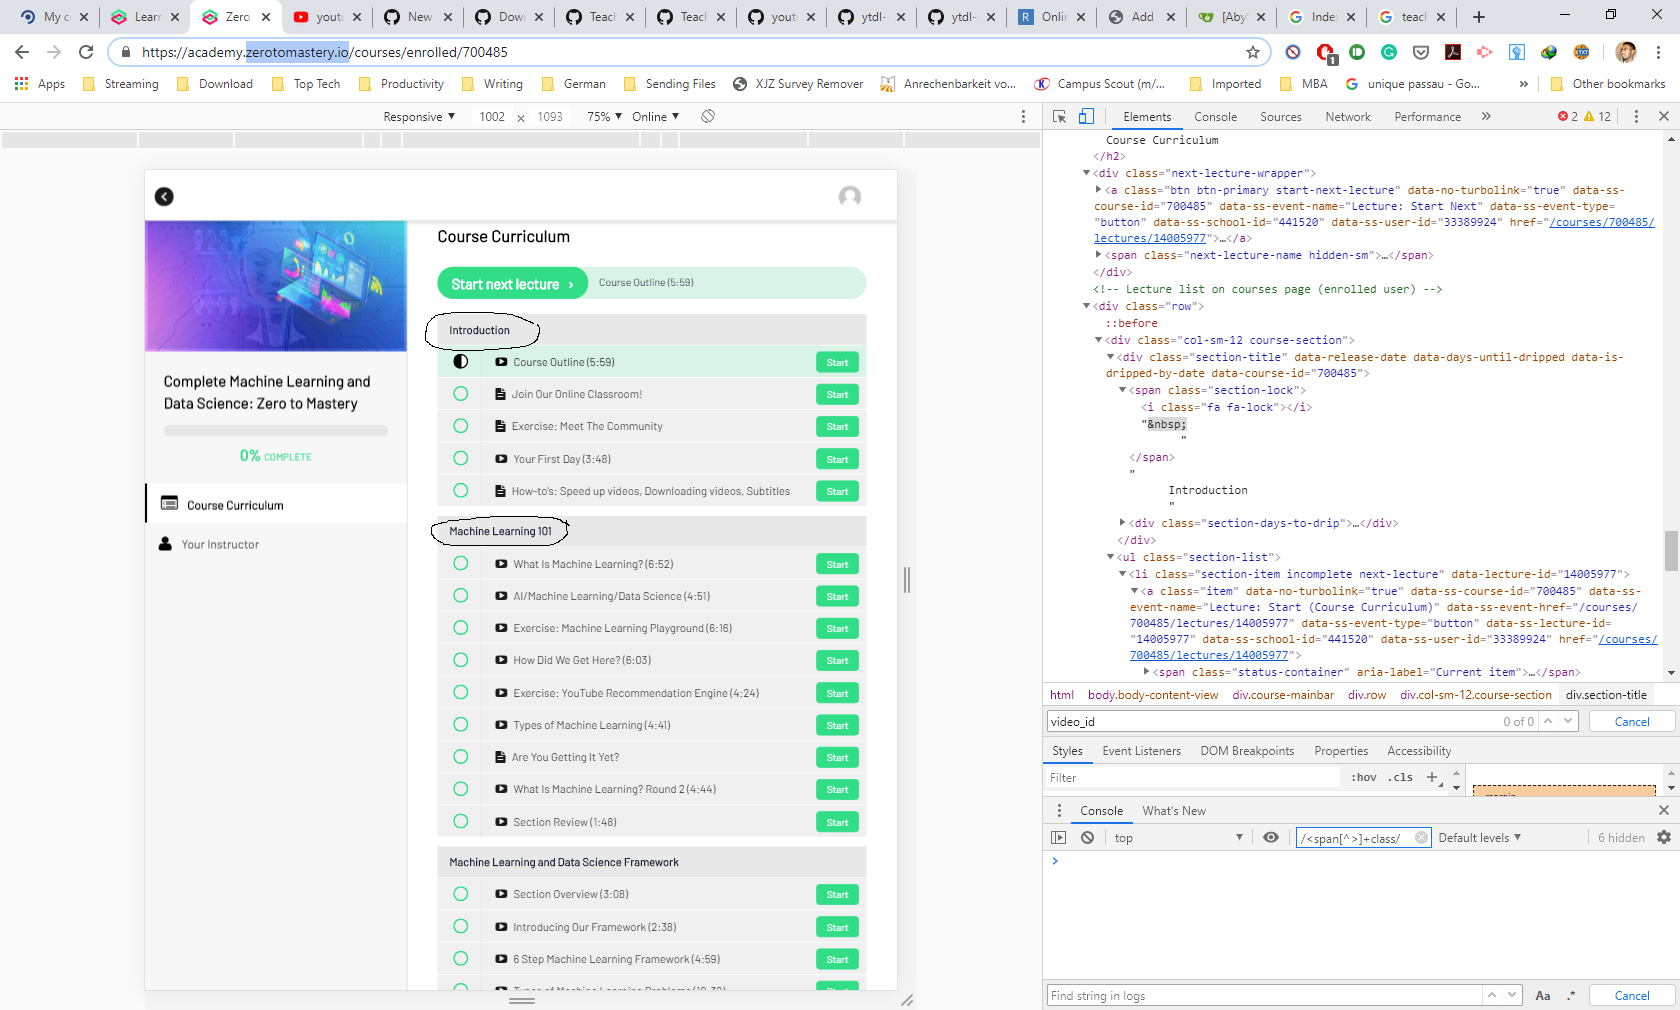Clear the console filter text
Viewport: 1680px width, 1010px height.
pos(1421,838)
